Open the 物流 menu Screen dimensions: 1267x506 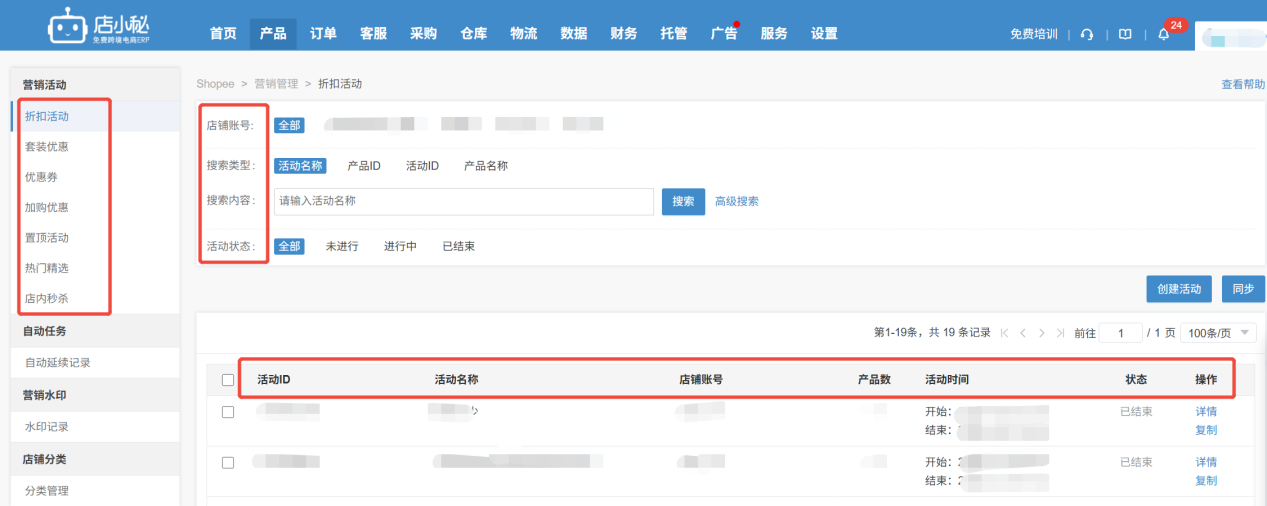523,34
